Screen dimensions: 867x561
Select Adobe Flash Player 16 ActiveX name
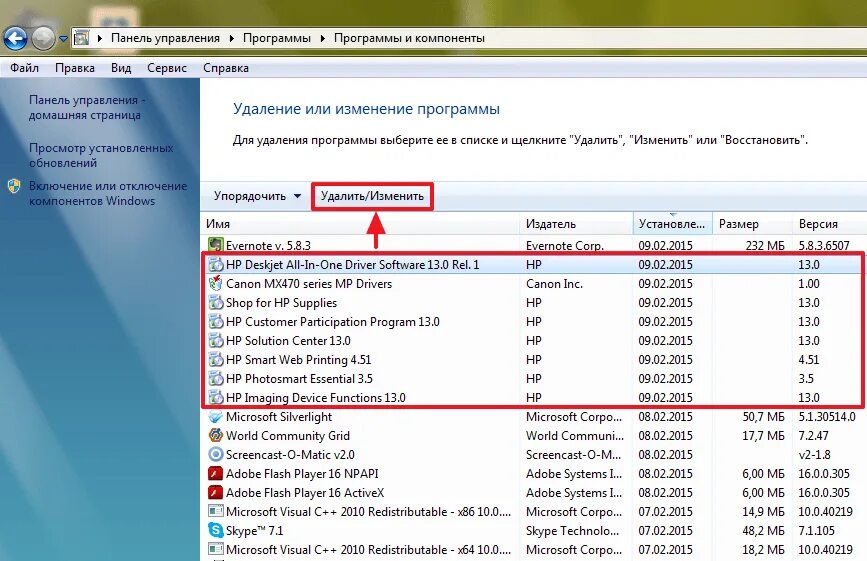point(305,493)
